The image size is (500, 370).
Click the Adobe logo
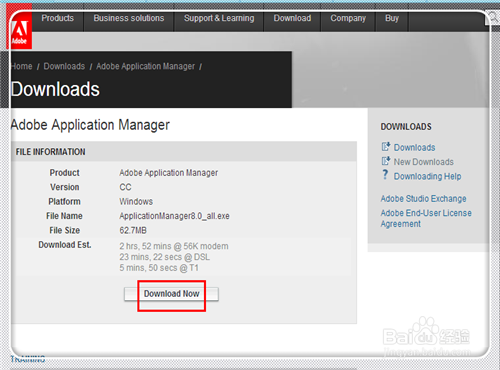(19, 27)
